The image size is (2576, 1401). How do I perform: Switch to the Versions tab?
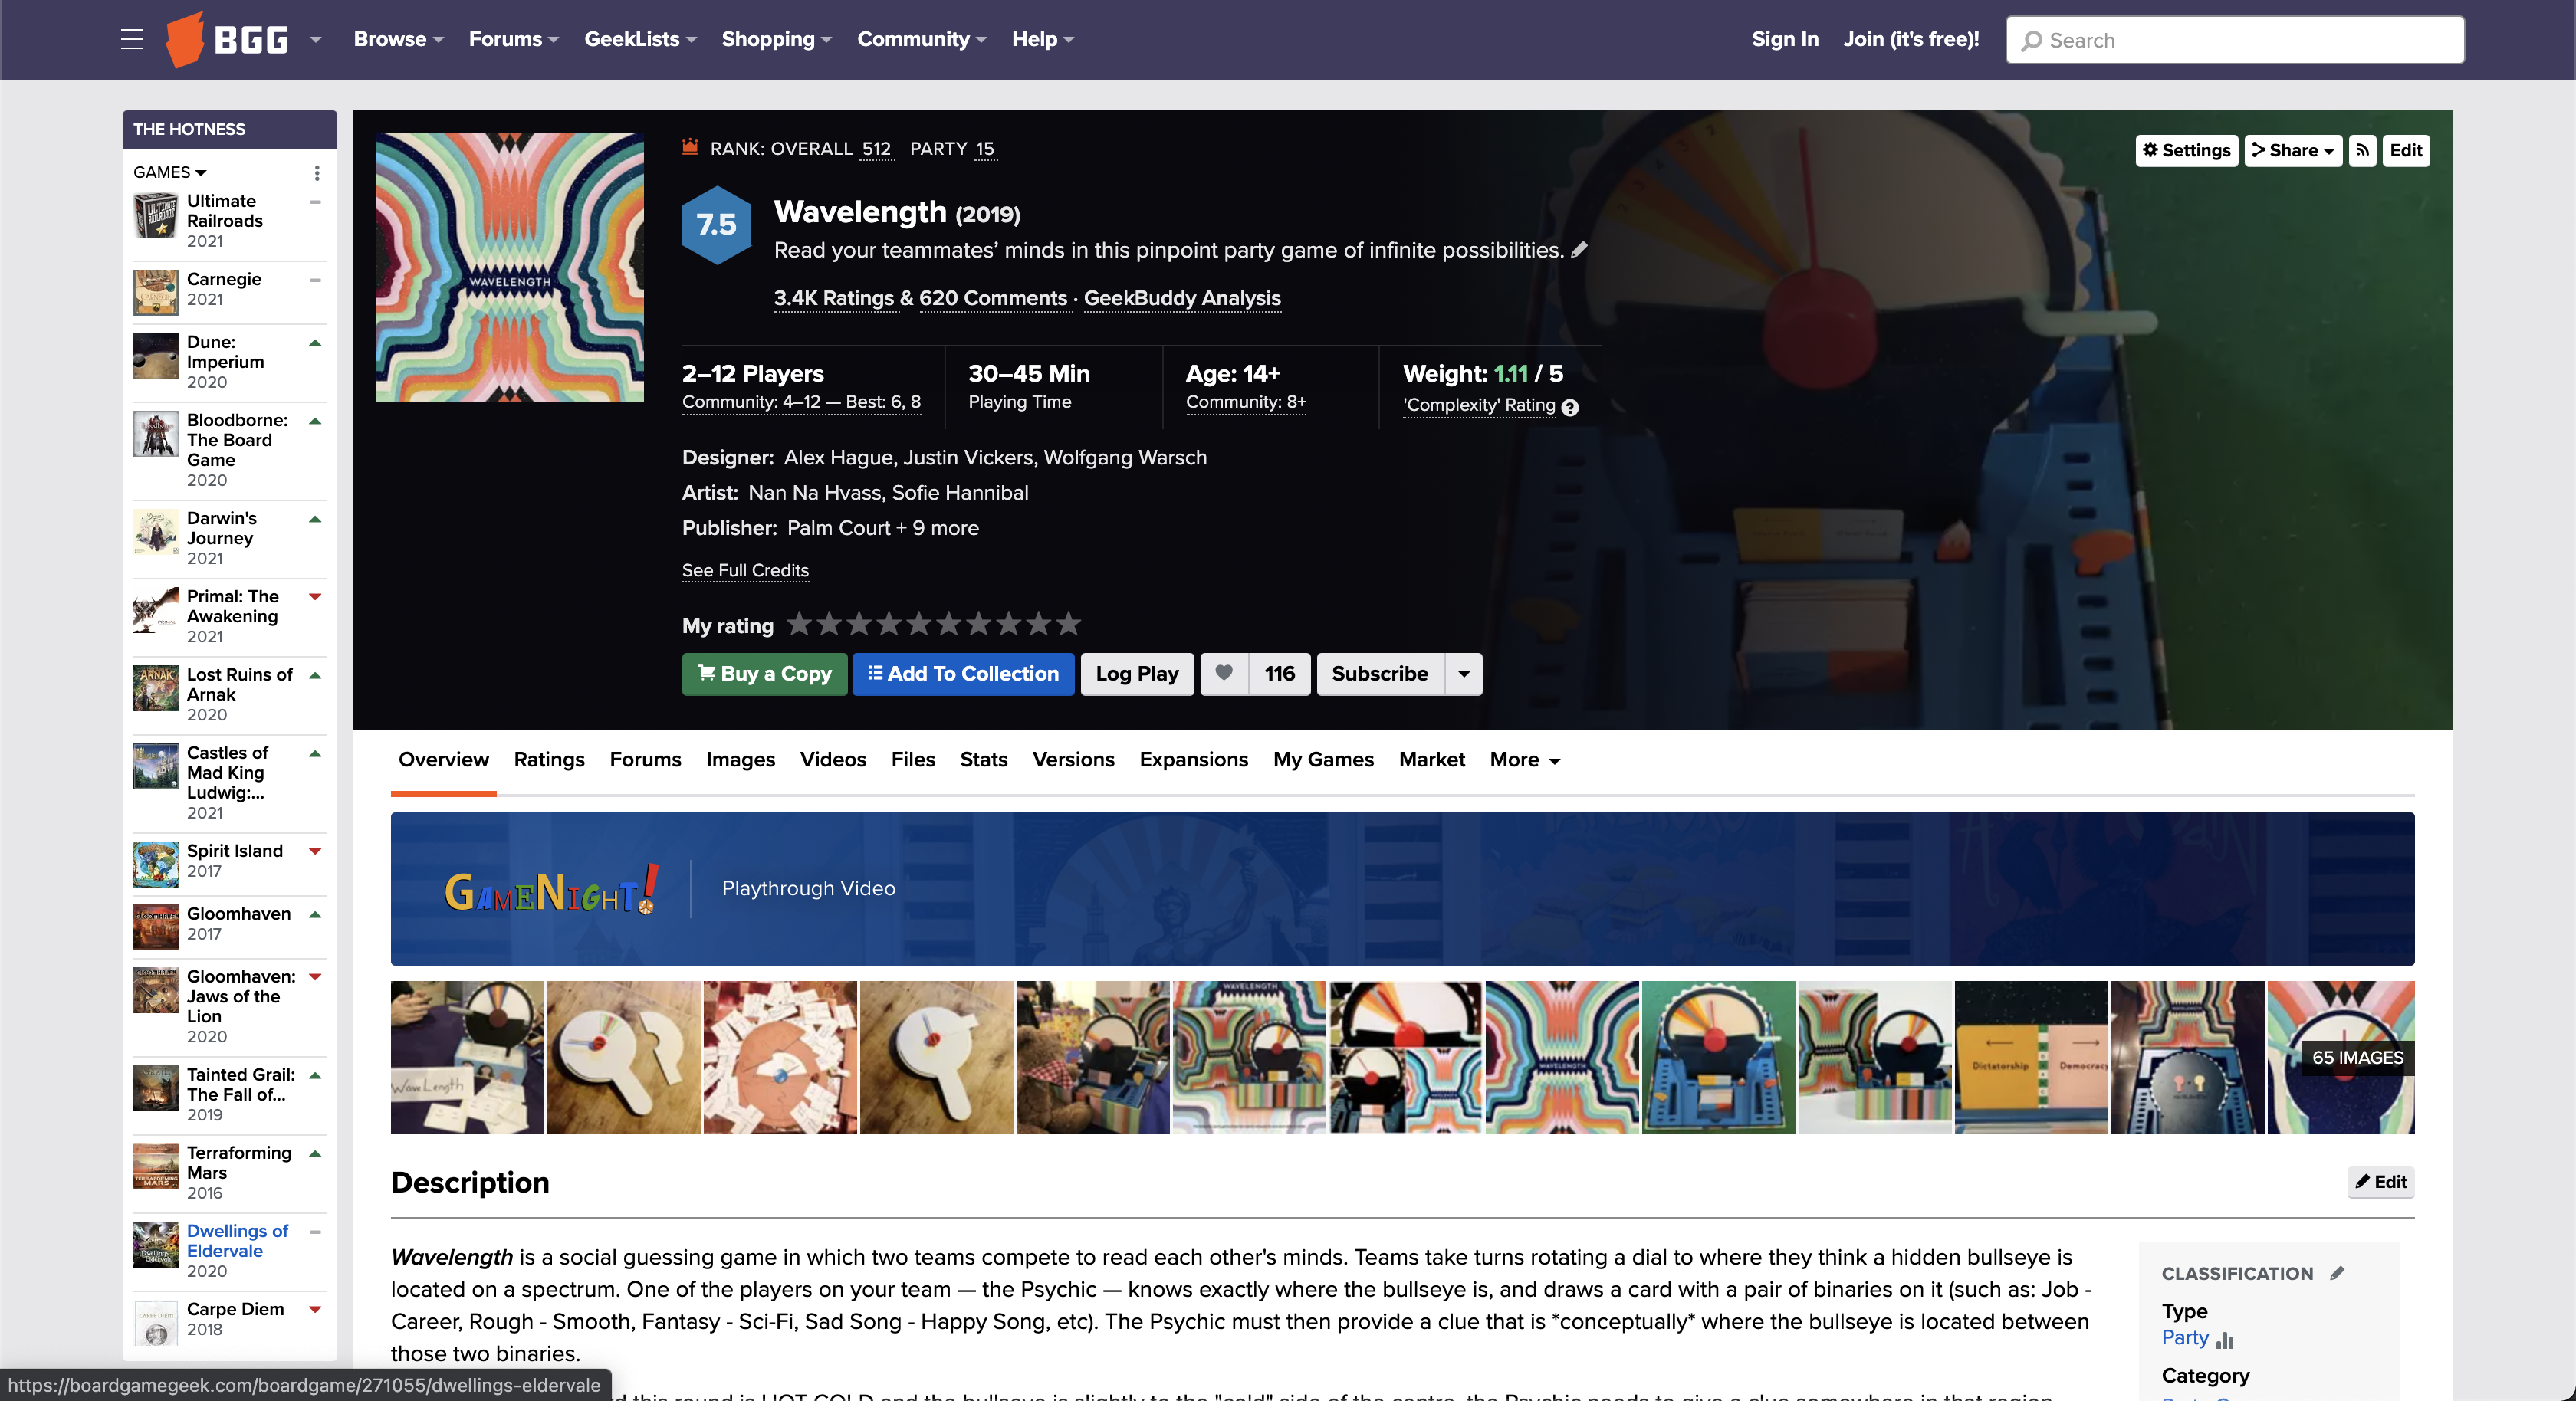(1073, 760)
